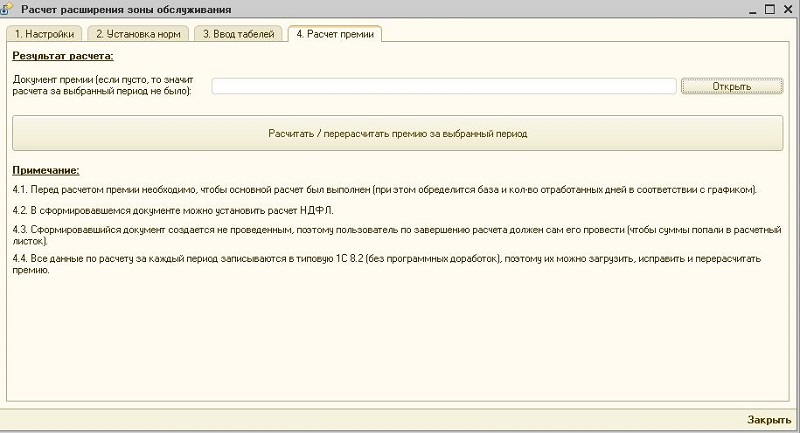This screenshot has height=433, width=800.
Task: Click note 4.4 about typical 1С 8.2
Action: (387, 264)
